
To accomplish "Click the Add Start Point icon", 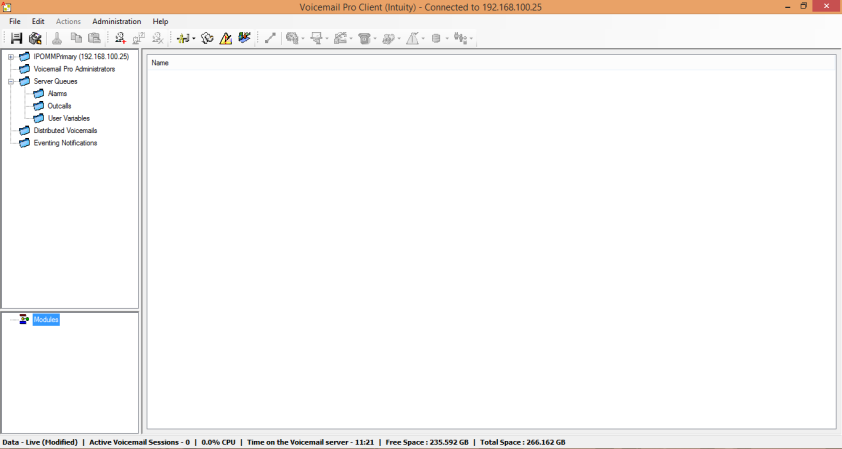I will point(120,38).
